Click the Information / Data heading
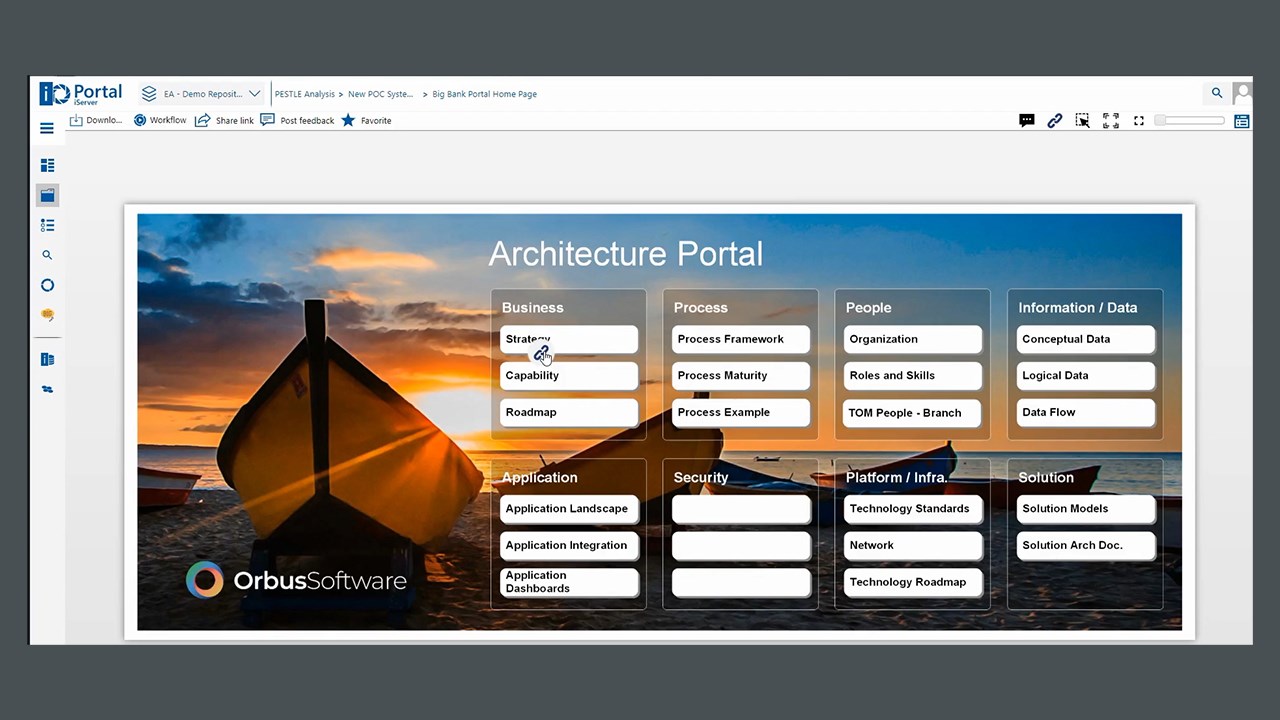 click(x=1077, y=308)
